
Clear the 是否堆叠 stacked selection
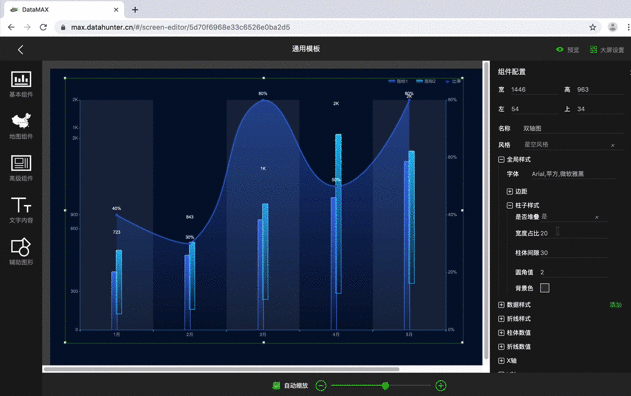(x=596, y=217)
